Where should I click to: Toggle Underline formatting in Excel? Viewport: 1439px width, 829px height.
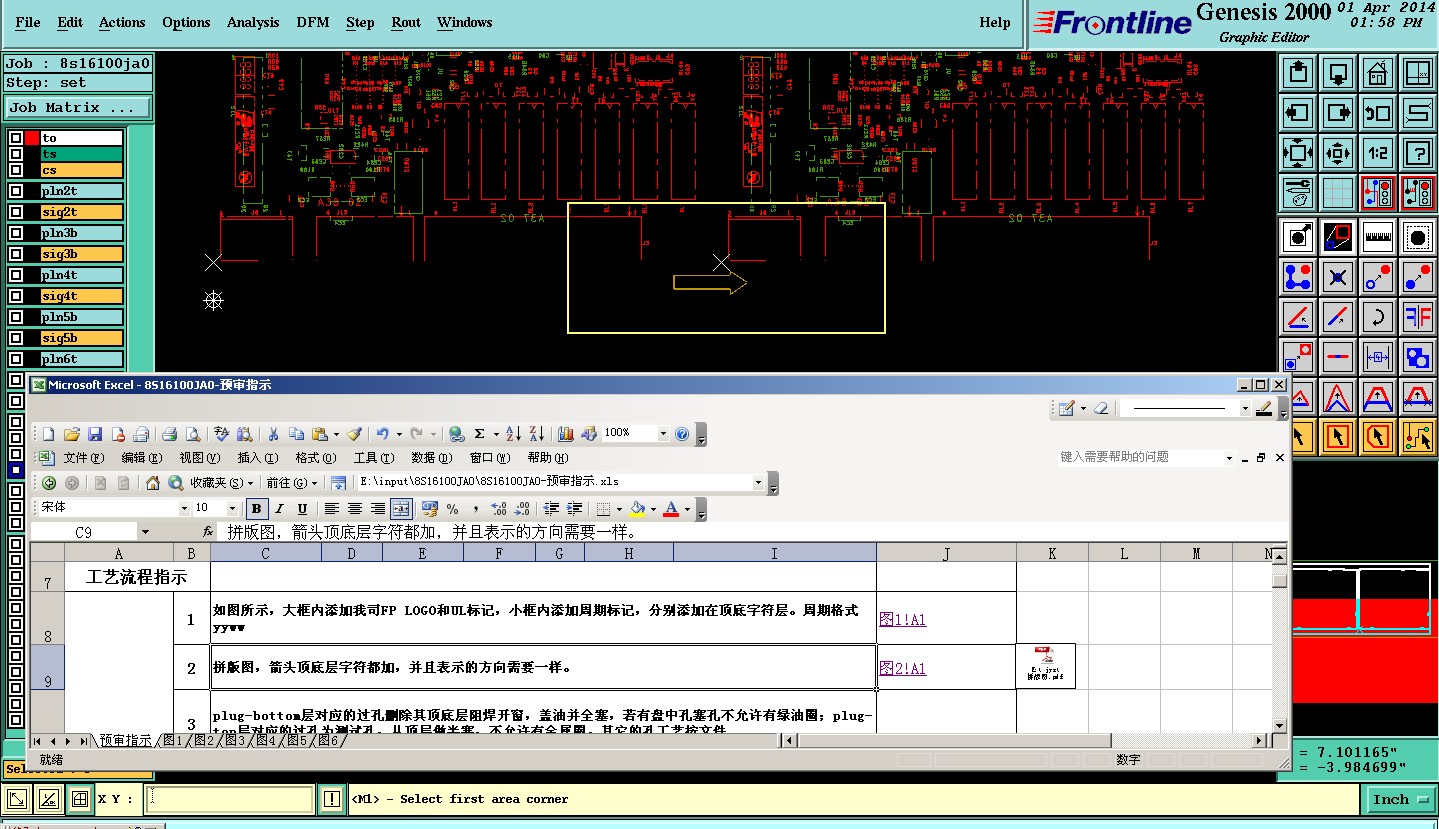tap(302, 509)
